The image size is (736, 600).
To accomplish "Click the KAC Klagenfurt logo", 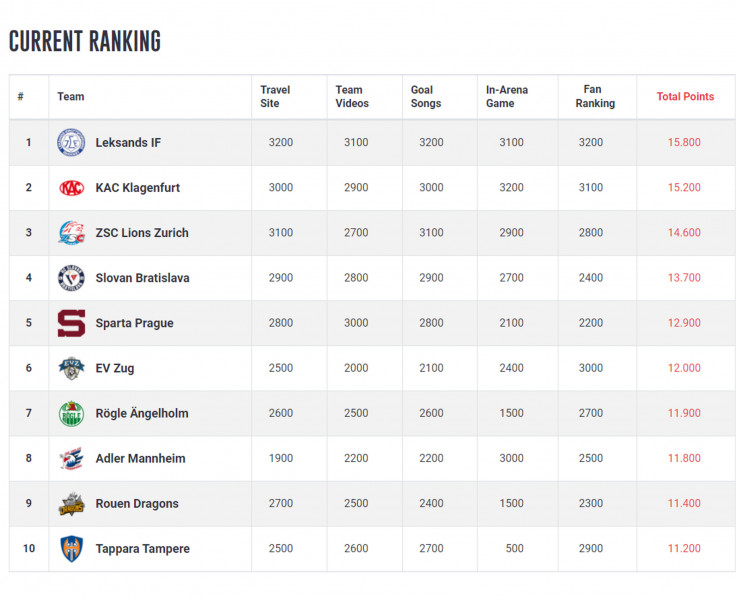I will (71, 188).
